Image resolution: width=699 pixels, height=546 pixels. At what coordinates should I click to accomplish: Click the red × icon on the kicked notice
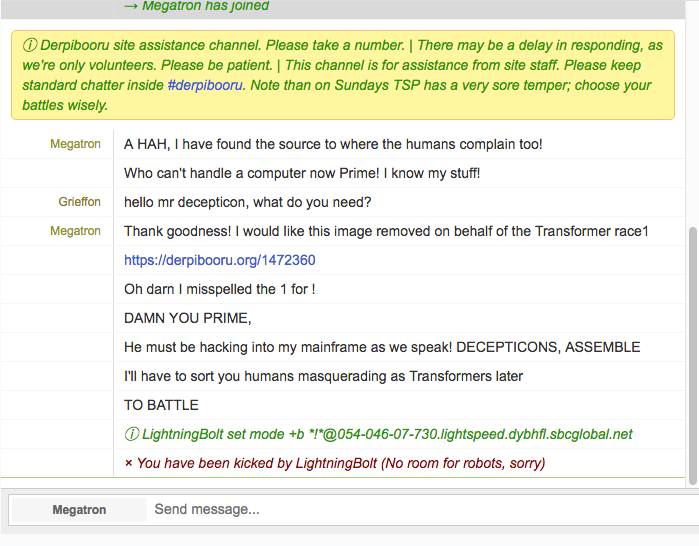click(x=129, y=464)
